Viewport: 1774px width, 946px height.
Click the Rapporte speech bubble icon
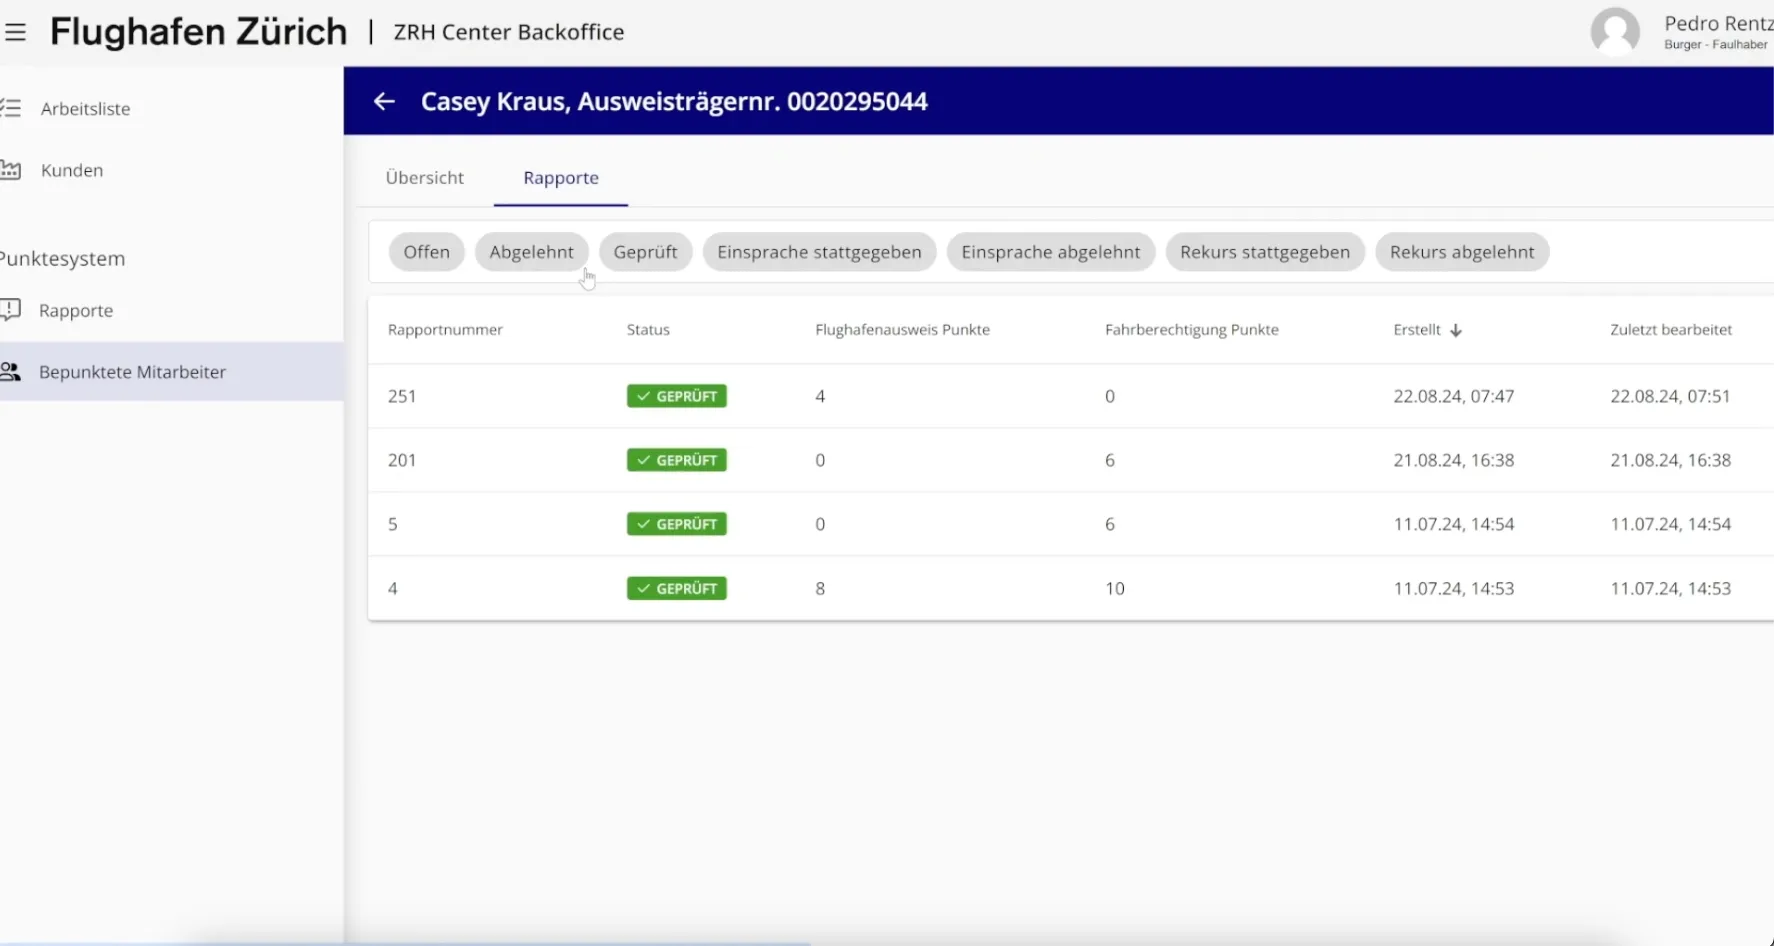(11, 310)
